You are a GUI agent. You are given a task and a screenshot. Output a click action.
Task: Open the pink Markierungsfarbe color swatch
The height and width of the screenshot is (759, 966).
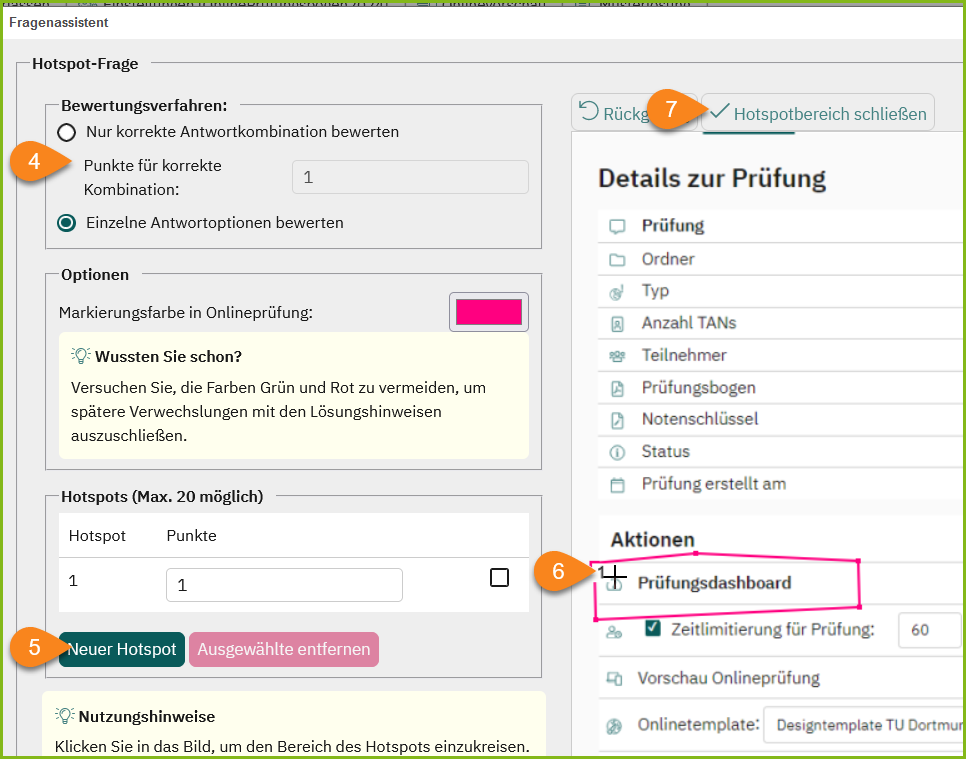coord(489,312)
